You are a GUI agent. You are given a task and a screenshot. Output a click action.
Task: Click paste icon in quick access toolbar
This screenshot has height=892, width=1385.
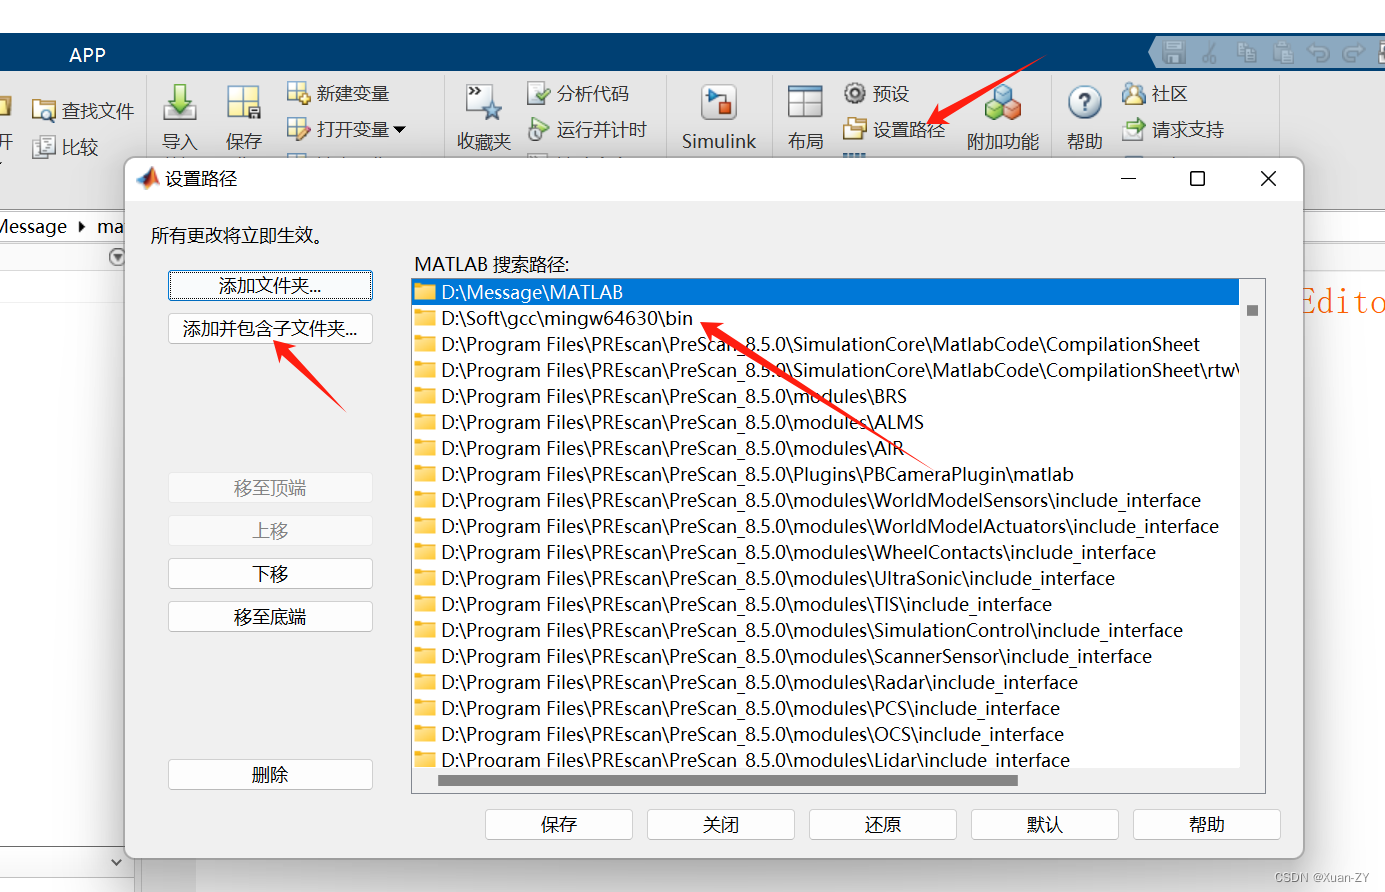click(x=1282, y=52)
